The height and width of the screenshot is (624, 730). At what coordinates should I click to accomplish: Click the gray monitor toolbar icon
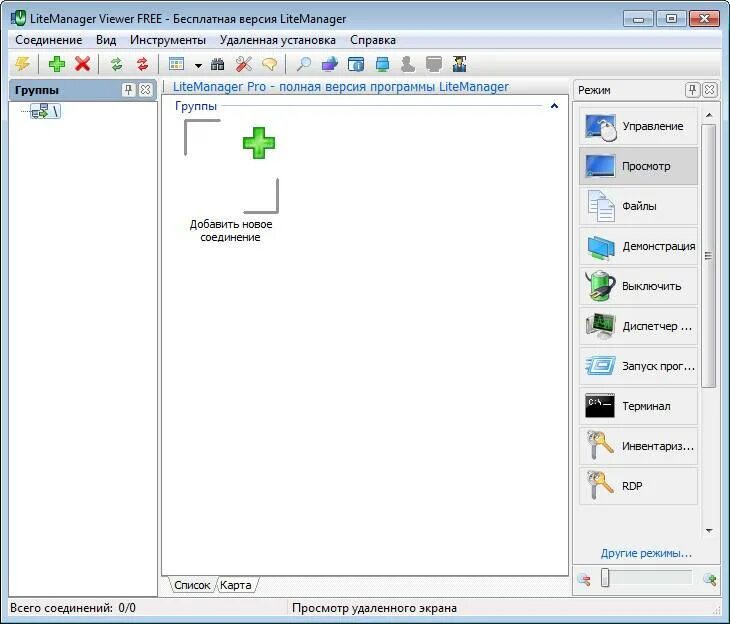434,64
